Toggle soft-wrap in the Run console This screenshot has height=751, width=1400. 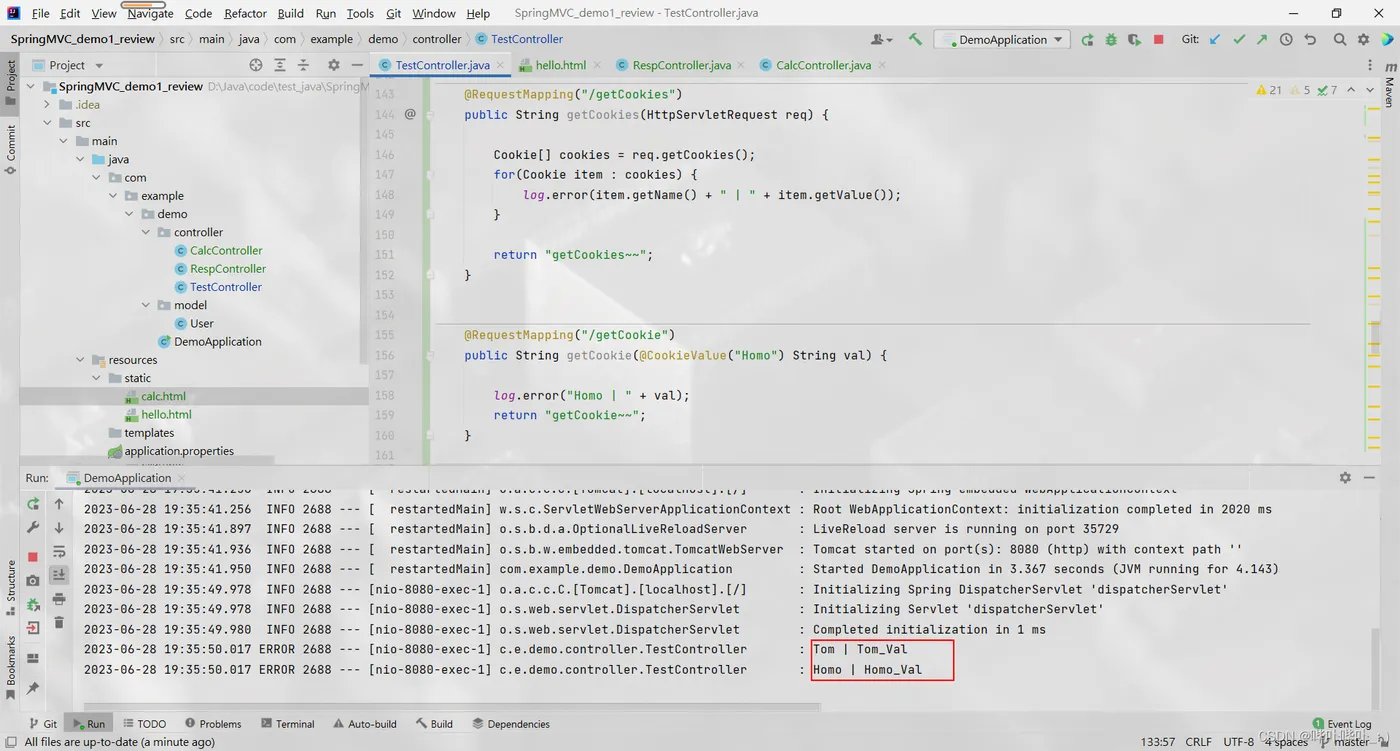coord(59,551)
